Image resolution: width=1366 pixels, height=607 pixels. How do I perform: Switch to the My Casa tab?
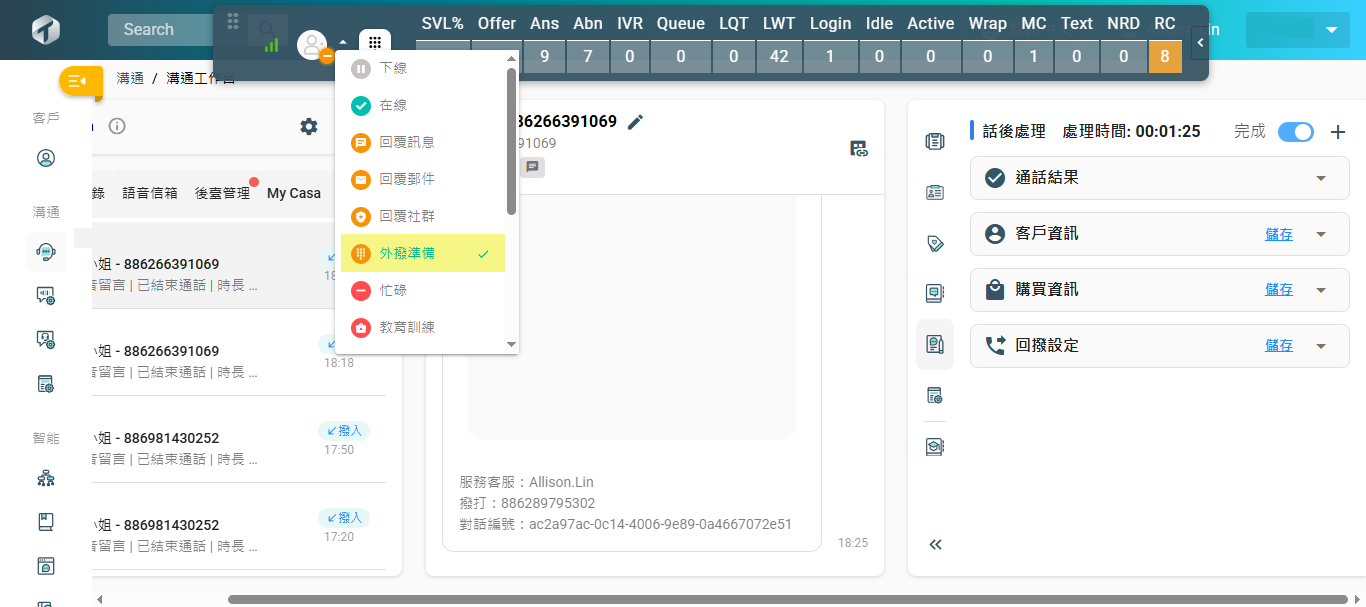[293, 193]
